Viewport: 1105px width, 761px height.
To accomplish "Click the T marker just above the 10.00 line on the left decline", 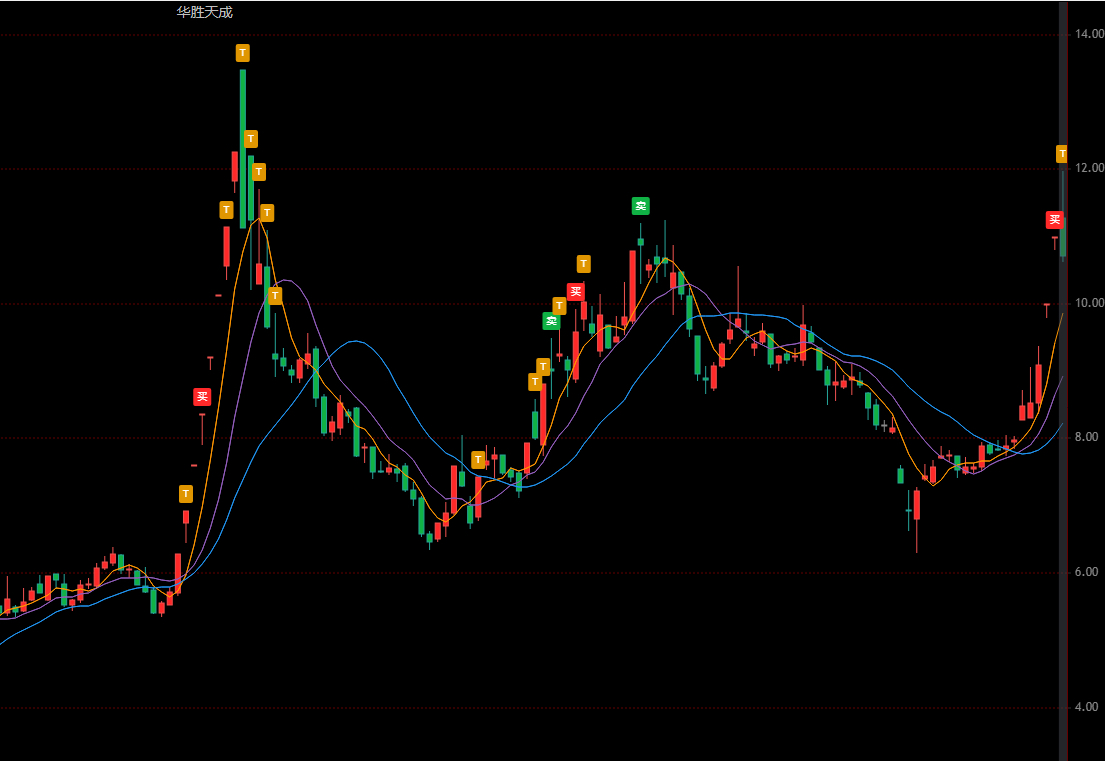I will [276, 296].
